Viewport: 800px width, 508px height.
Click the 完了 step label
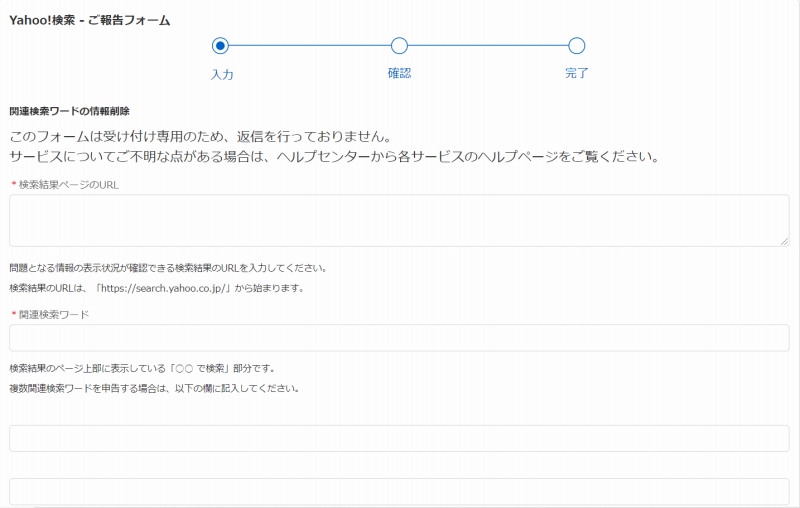[x=577, y=73]
